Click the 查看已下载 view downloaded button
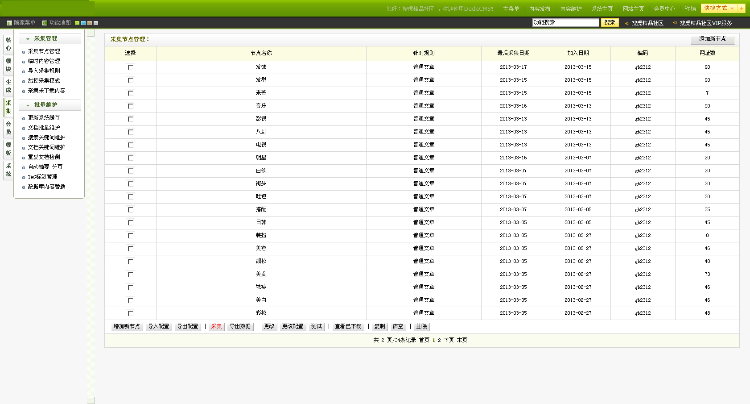This screenshot has height=404, width=750. coord(348,327)
